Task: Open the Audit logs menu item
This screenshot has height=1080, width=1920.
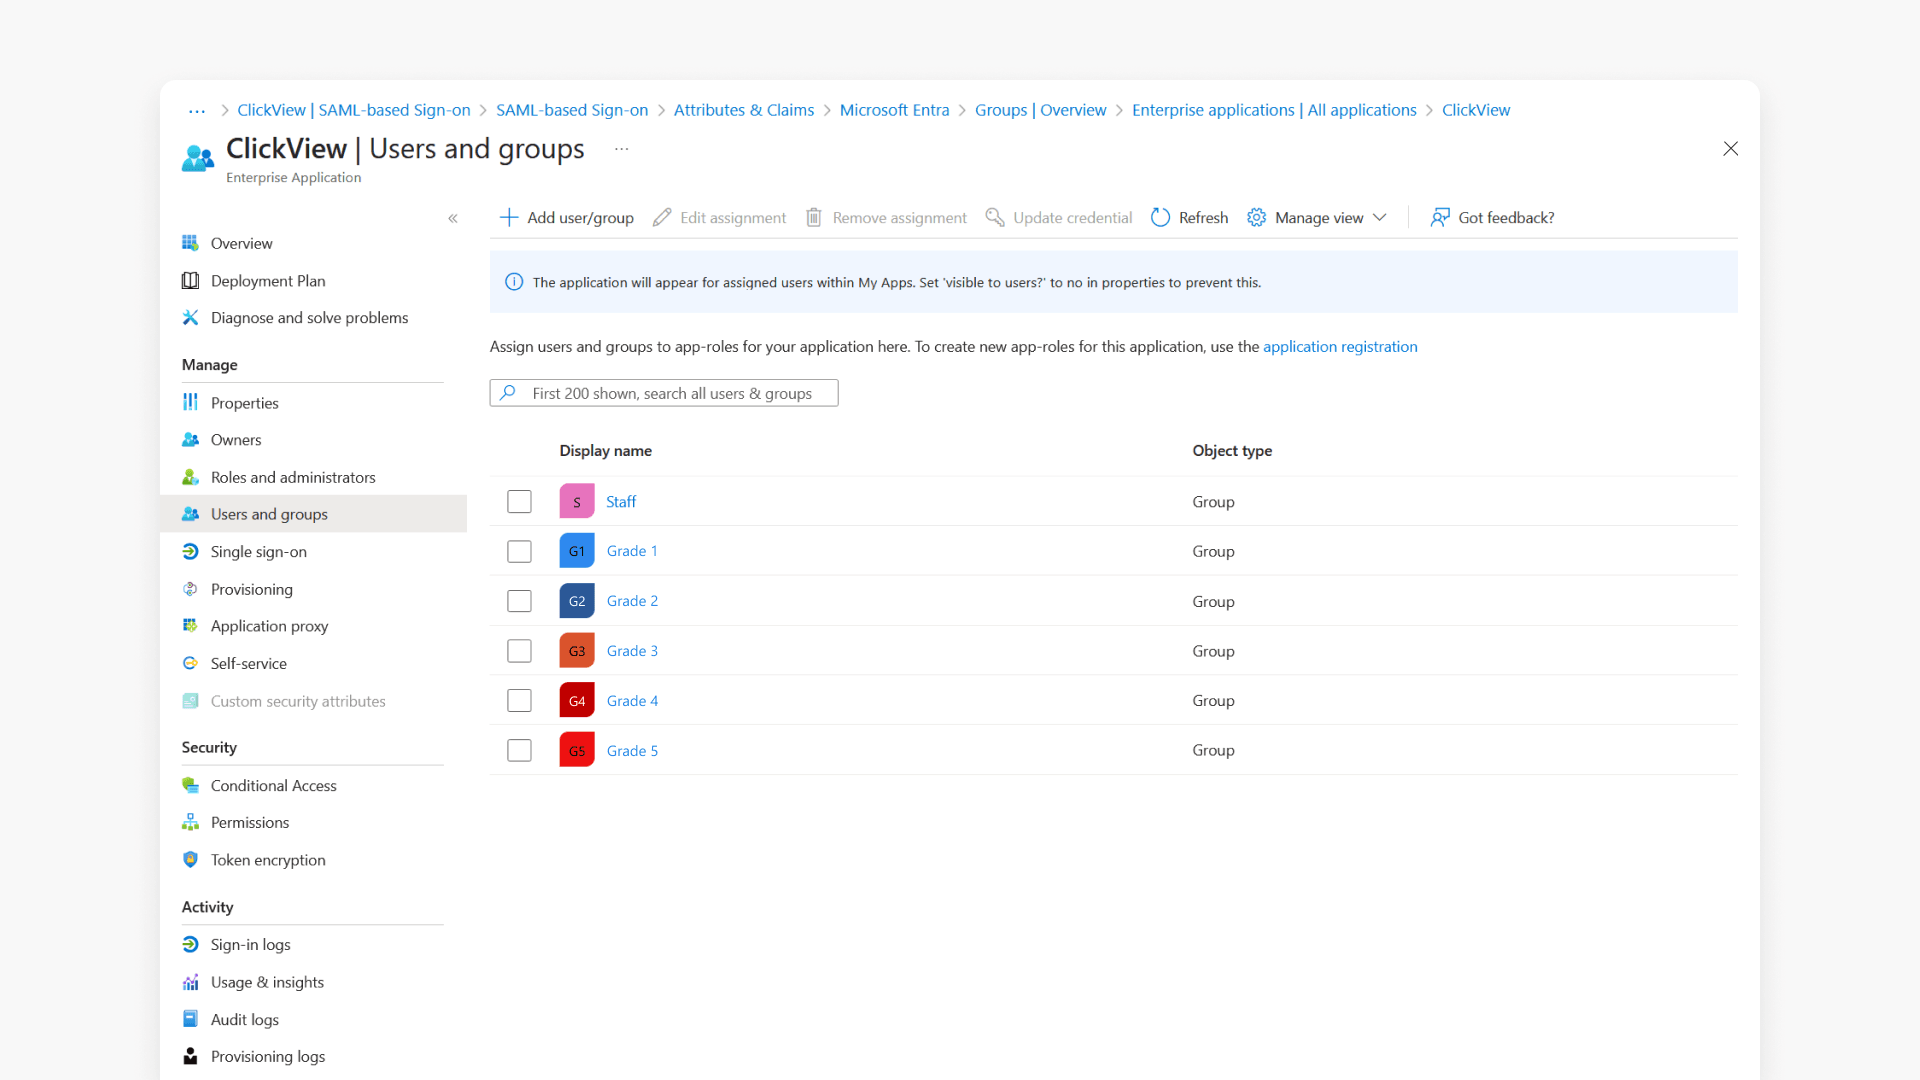Action: [x=244, y=1019]
